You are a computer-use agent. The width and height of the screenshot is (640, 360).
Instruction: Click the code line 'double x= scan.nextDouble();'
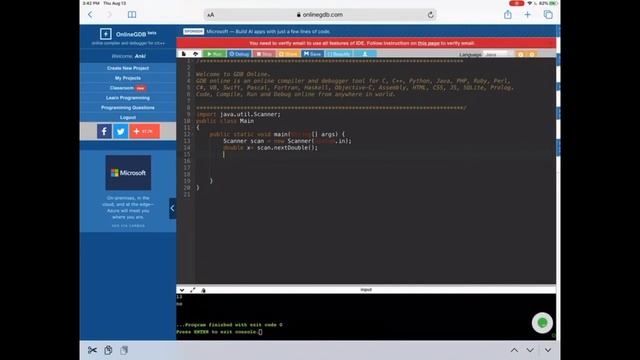pos(270,148)
